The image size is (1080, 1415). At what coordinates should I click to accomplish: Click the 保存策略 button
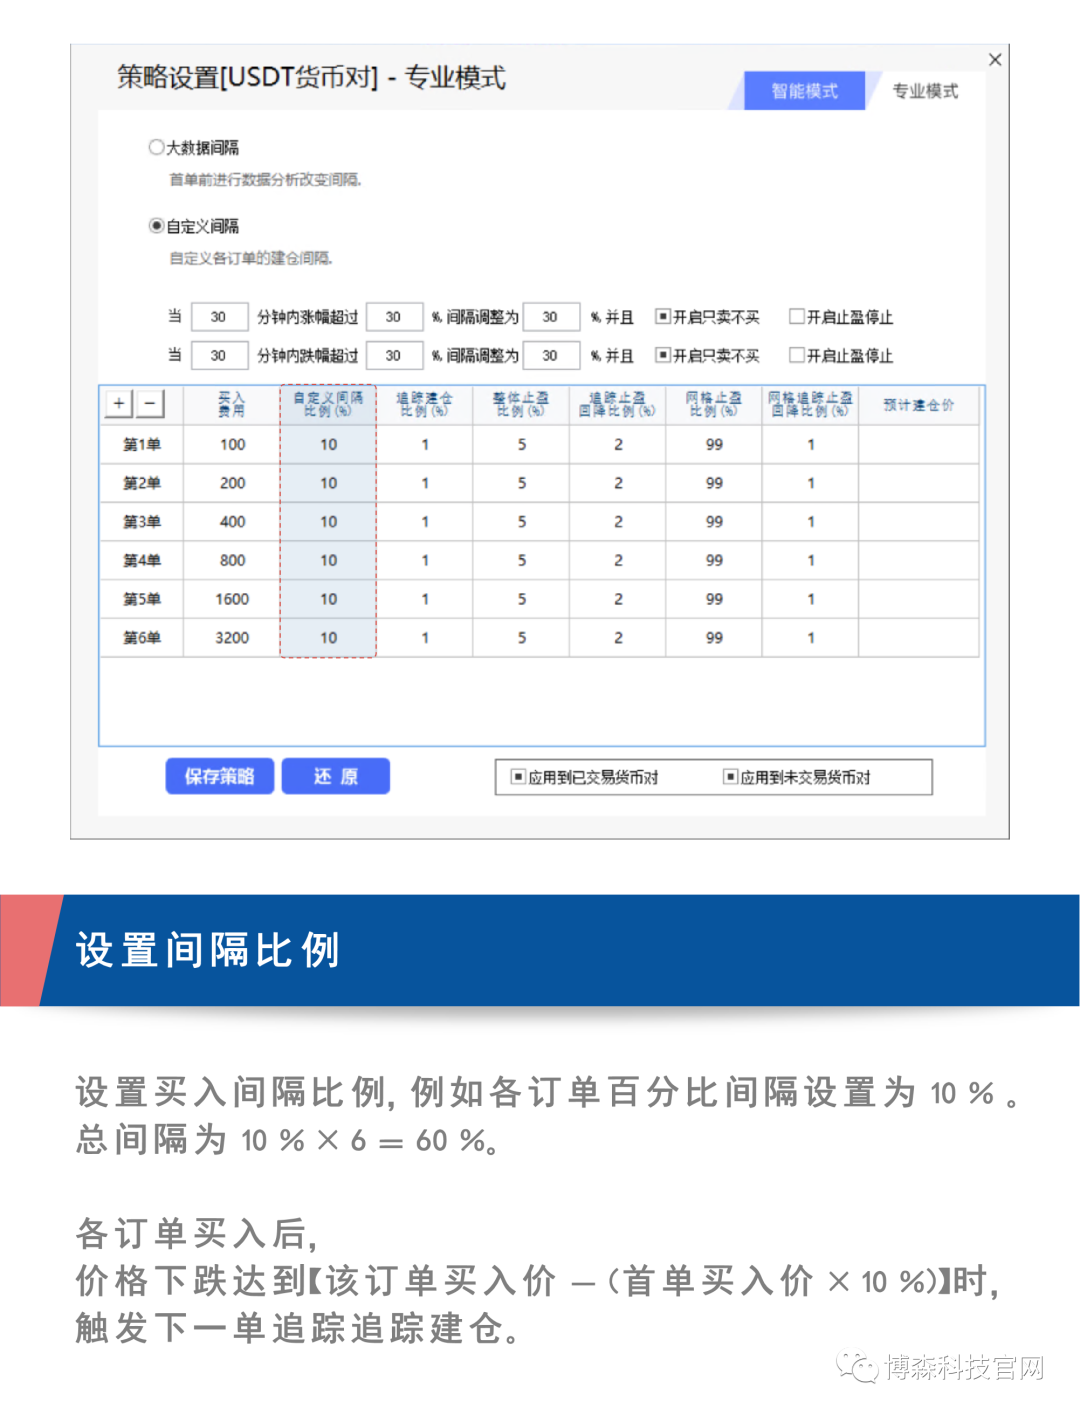point(219,776)
